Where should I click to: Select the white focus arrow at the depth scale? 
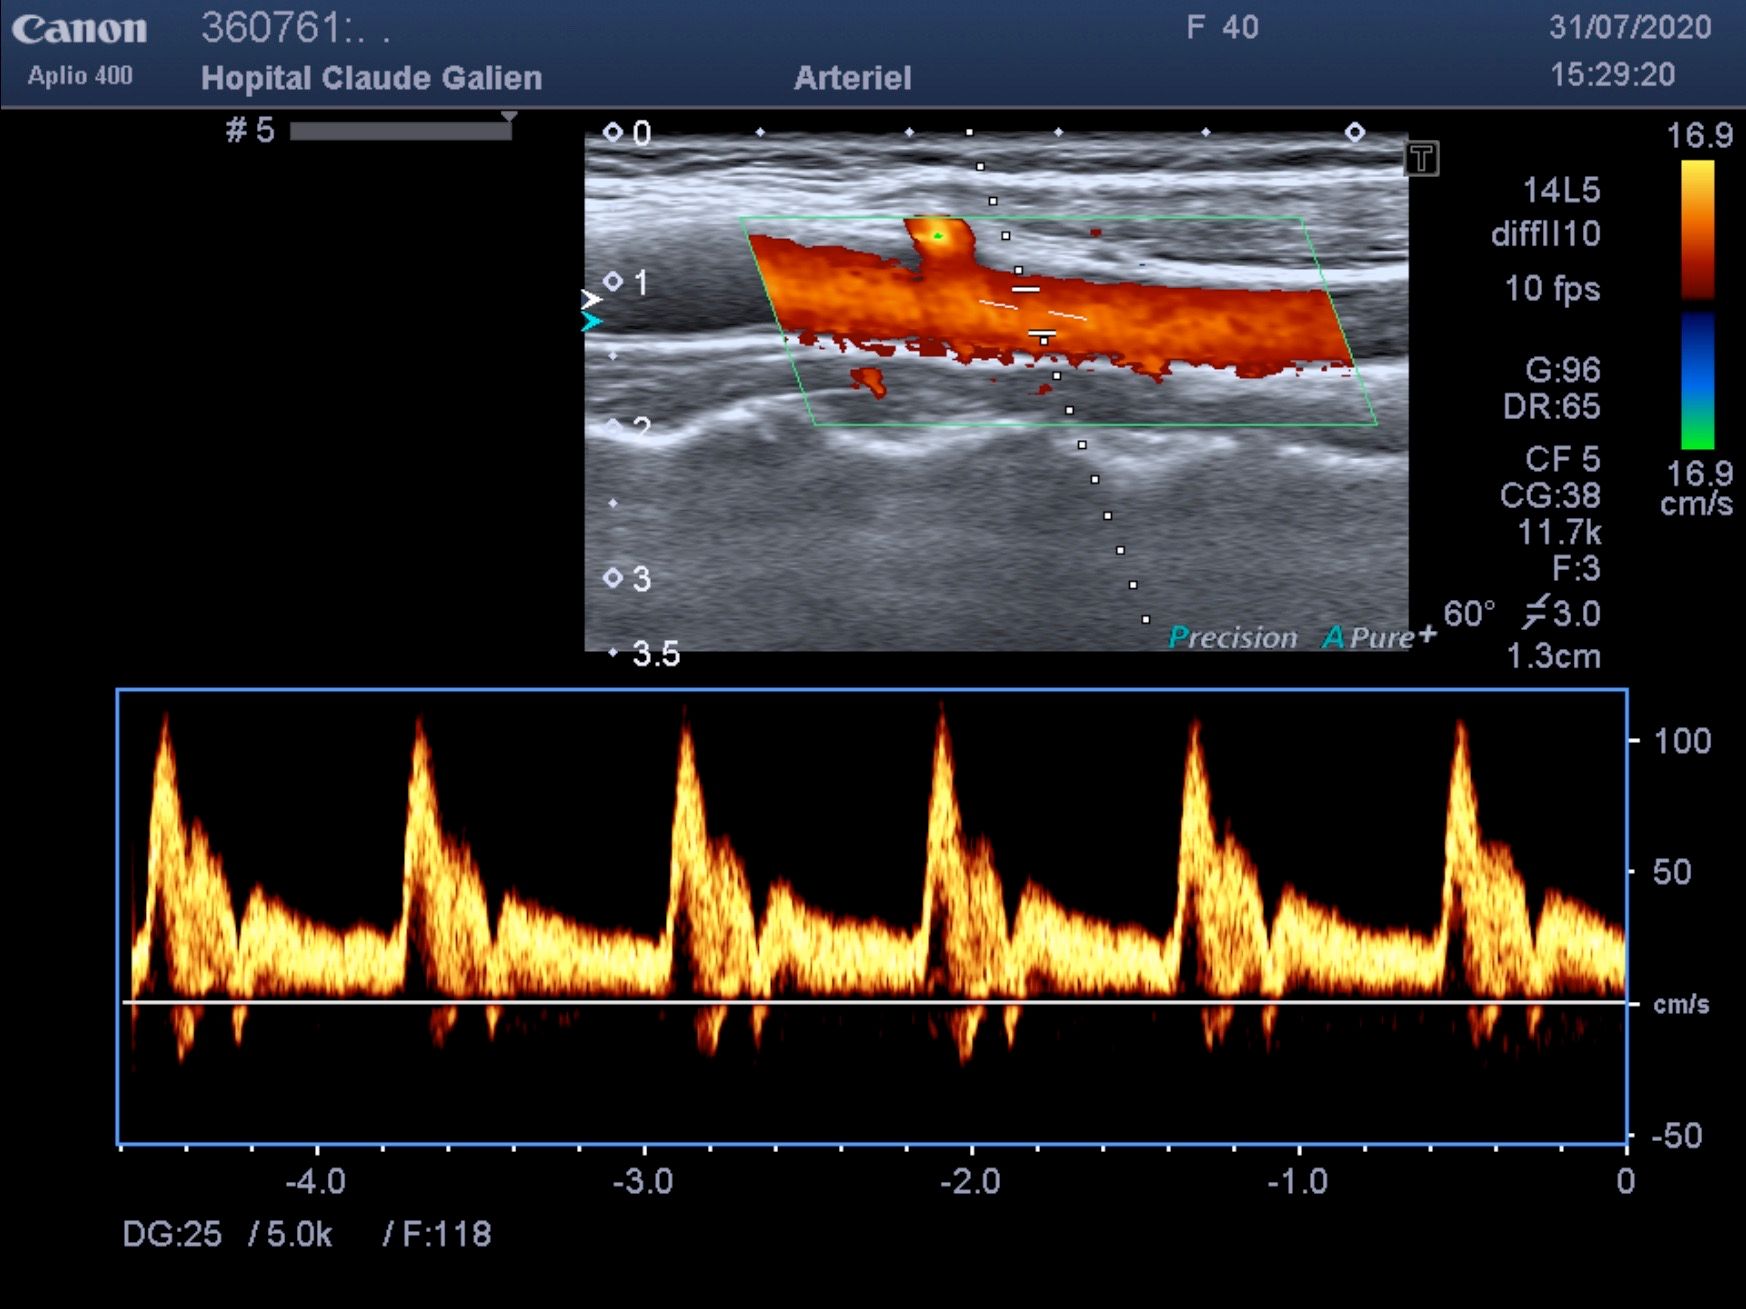591,299
